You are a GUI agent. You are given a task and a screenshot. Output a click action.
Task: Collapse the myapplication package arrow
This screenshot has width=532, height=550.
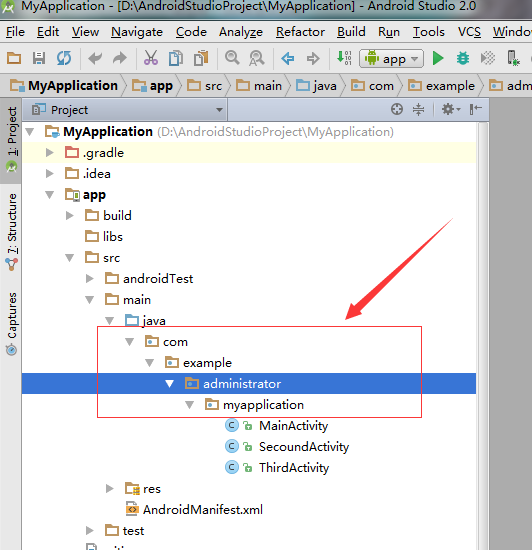coord(190,405)
